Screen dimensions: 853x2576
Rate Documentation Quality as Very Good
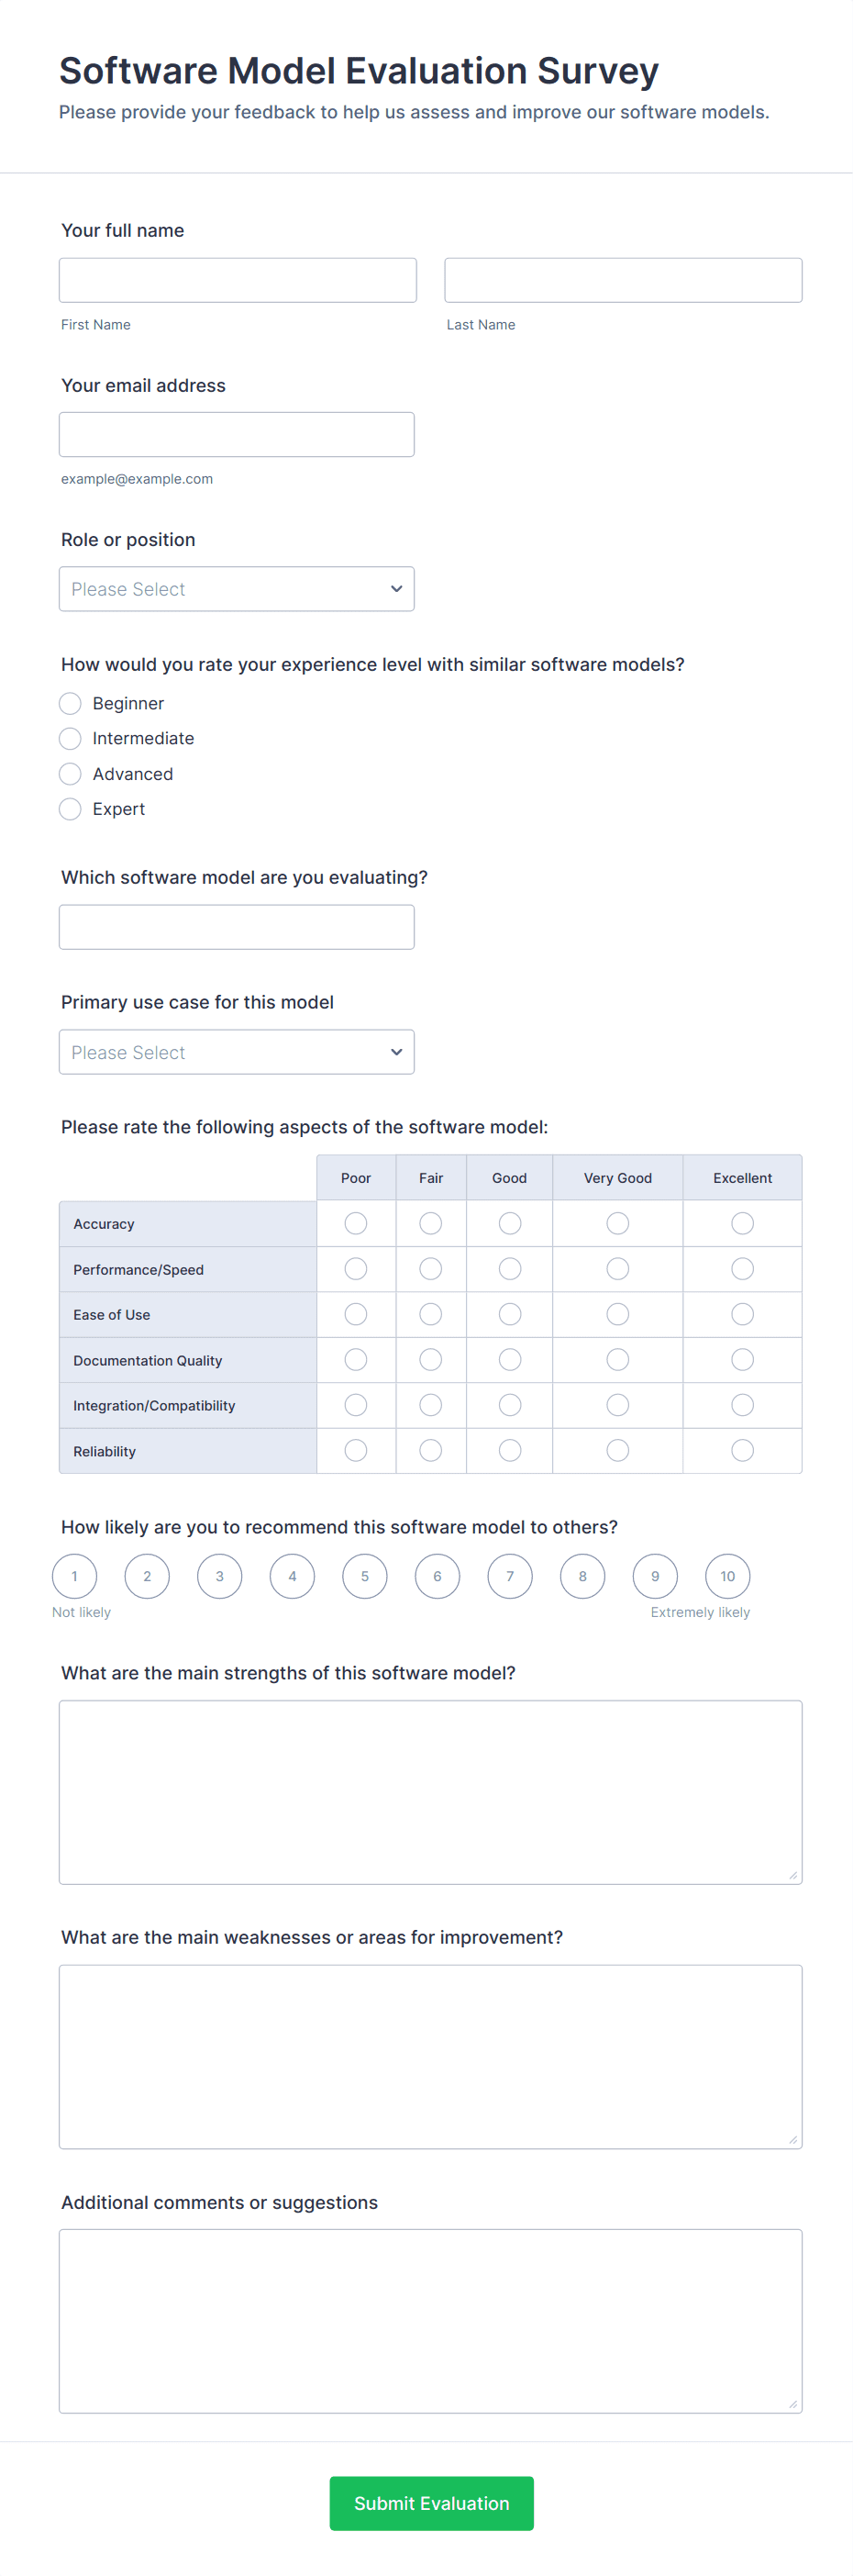[x=618, y=1360]
